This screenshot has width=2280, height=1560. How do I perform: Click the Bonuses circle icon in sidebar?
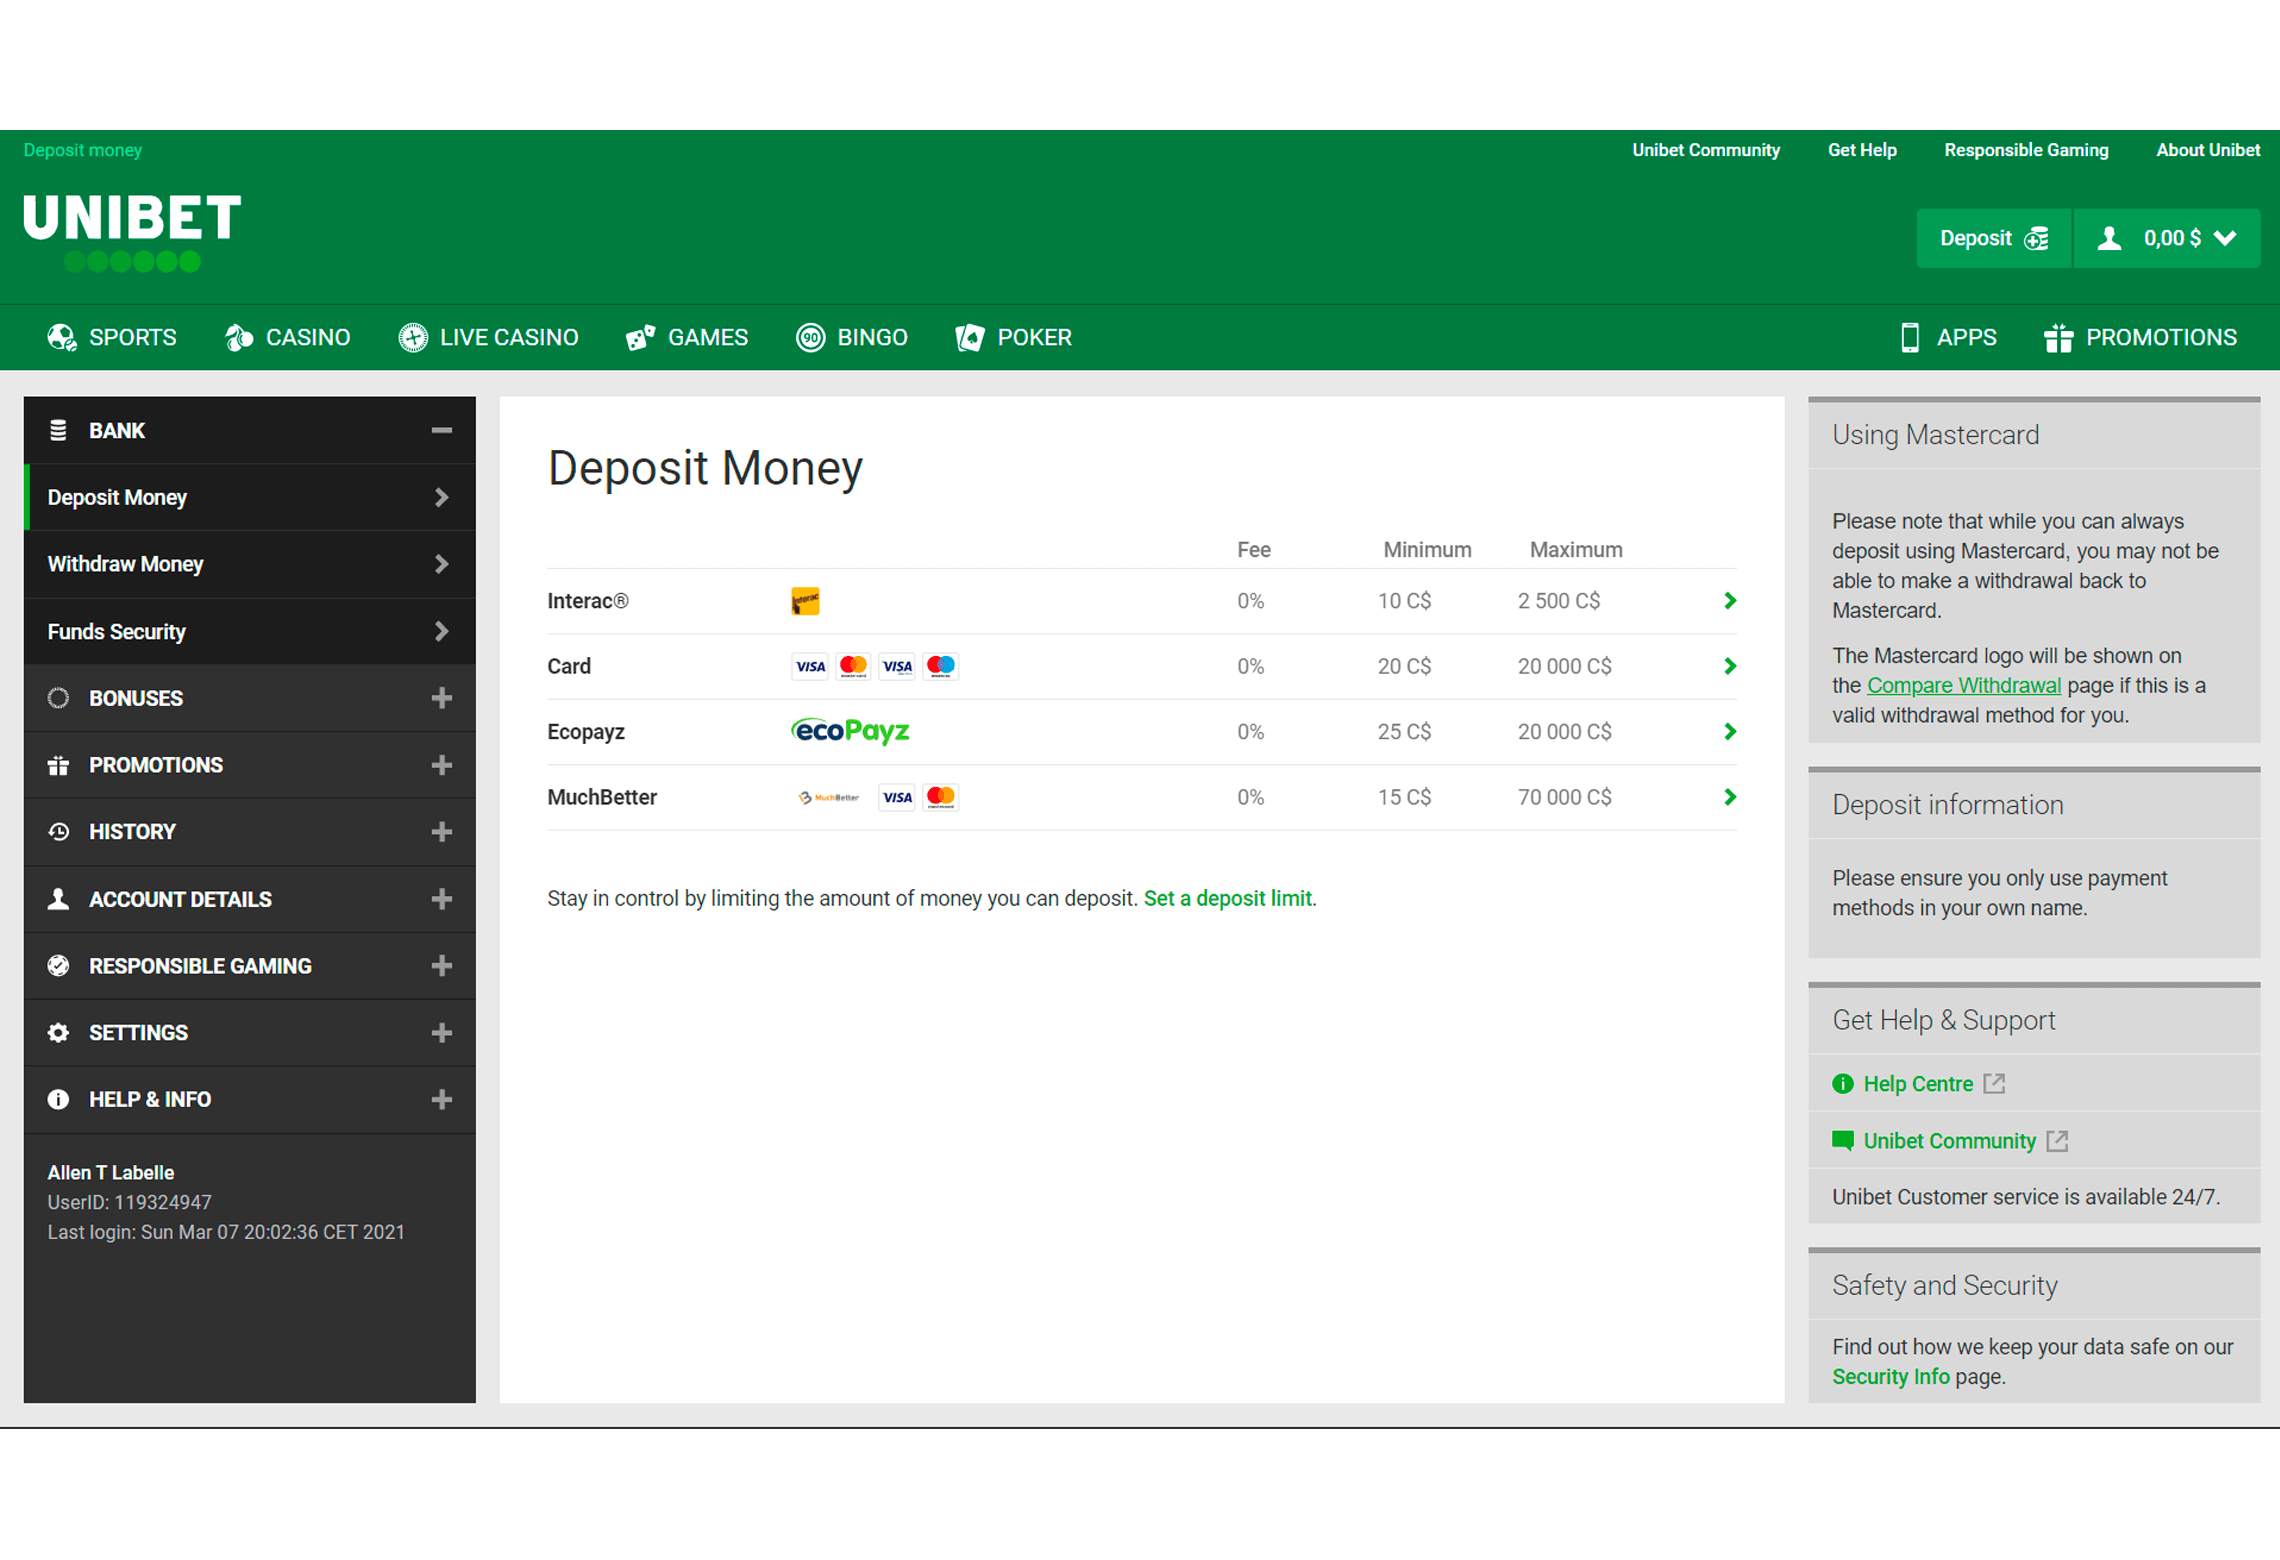58,698
